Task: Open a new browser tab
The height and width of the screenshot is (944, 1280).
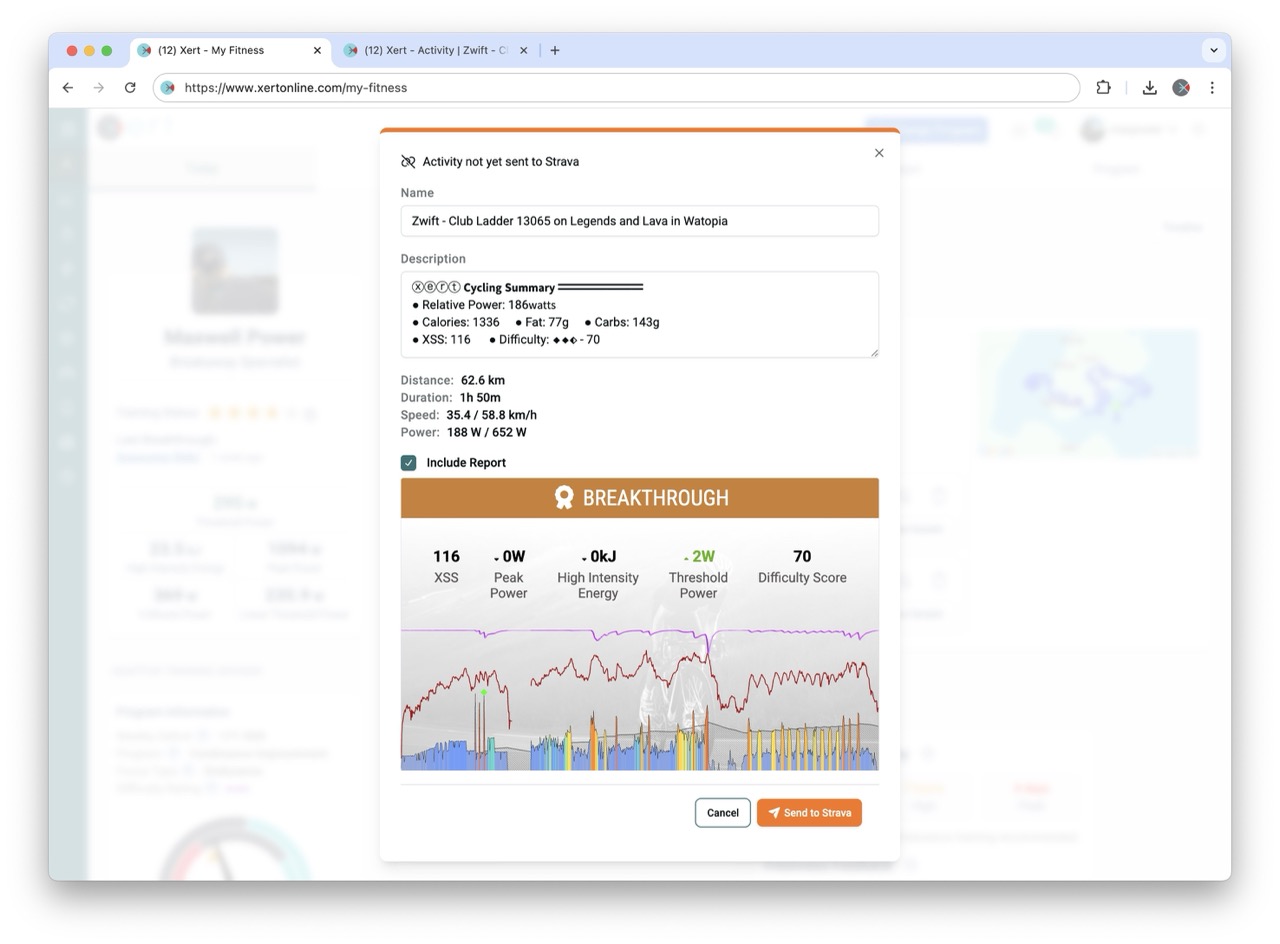Action: pos(555,50)
